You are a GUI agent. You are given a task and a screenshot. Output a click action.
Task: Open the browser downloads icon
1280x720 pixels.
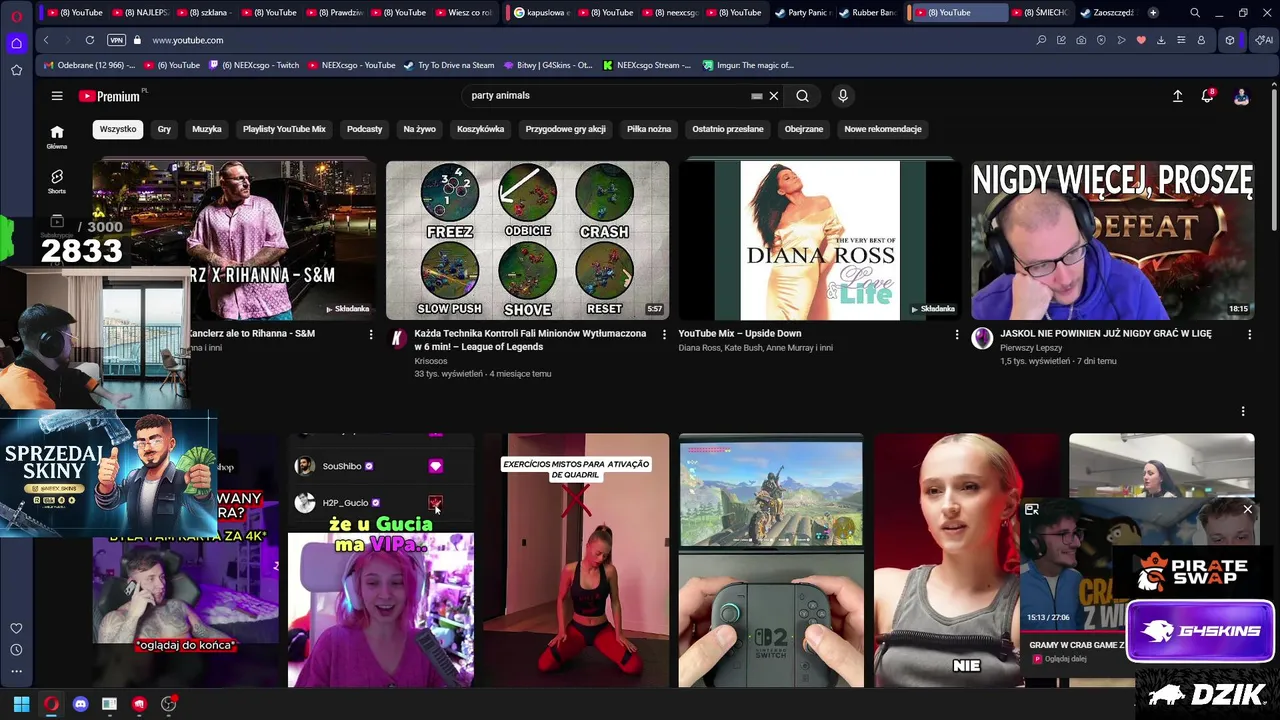[x=1161, y=40]
